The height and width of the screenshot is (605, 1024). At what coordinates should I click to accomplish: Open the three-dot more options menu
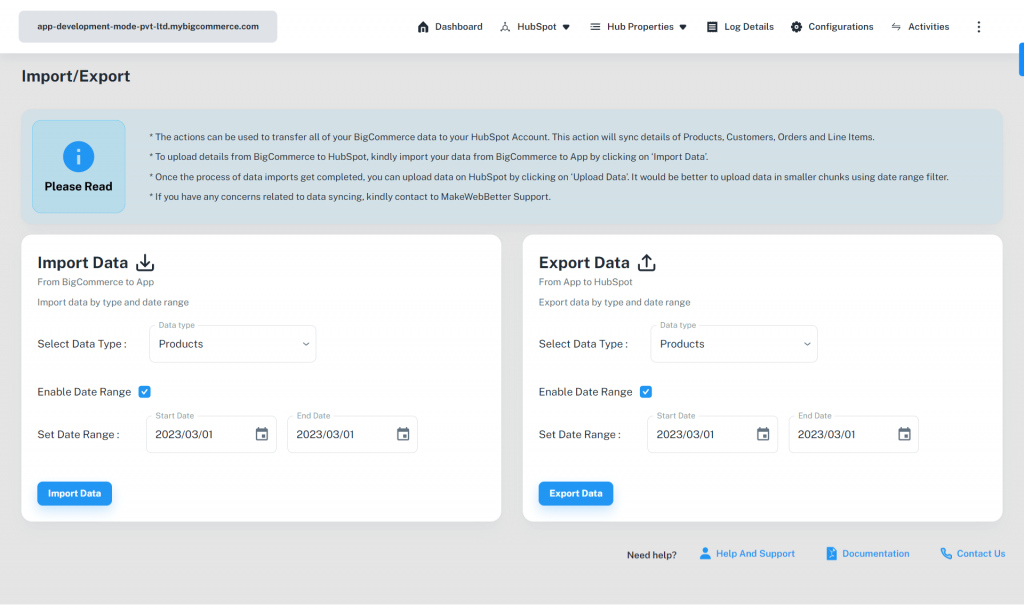978,27
